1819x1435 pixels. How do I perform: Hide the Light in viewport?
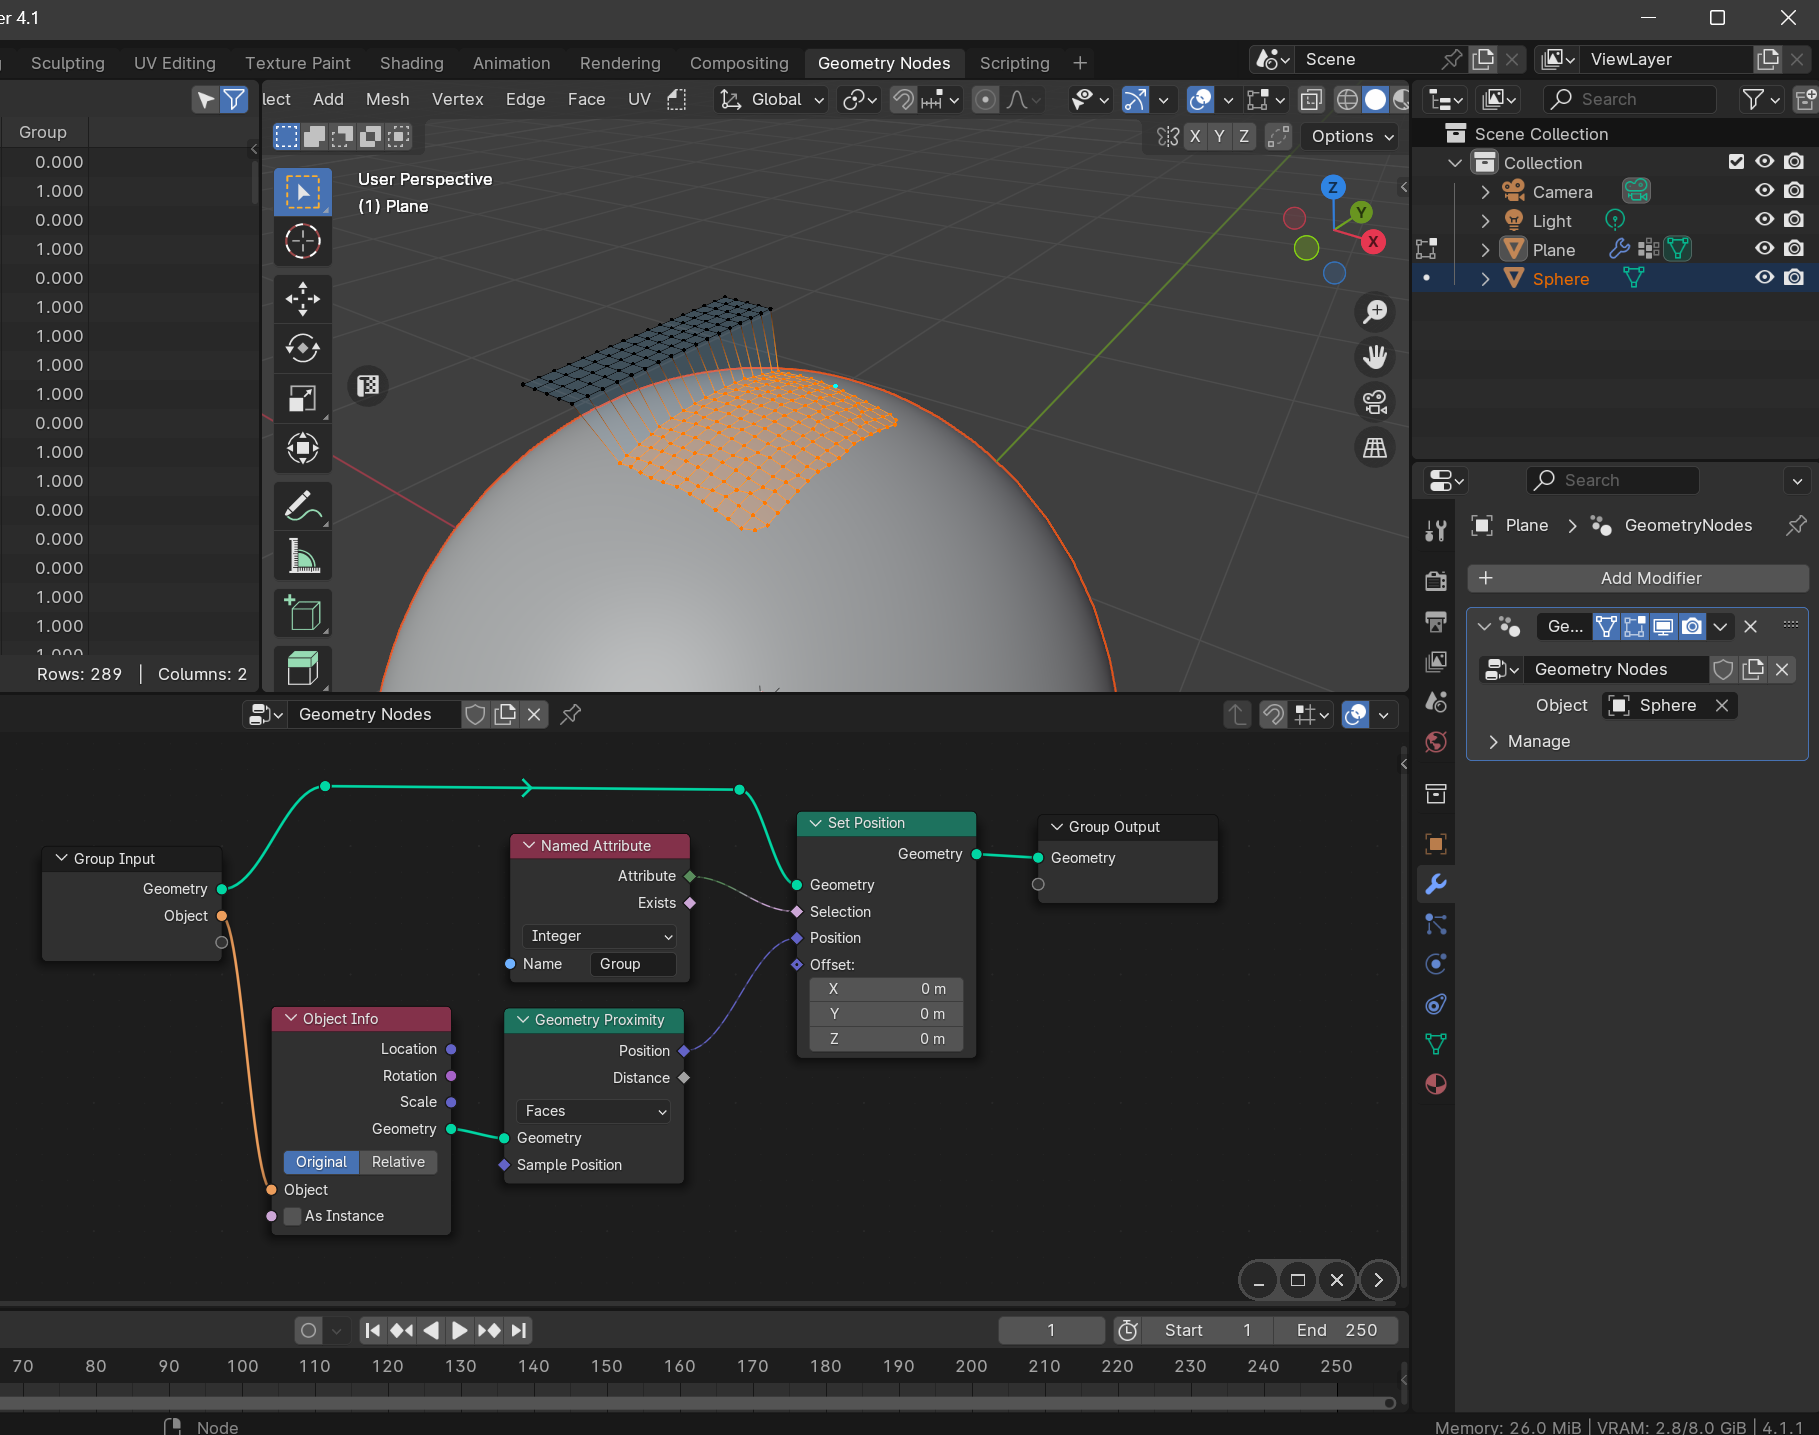[1765, 220]
